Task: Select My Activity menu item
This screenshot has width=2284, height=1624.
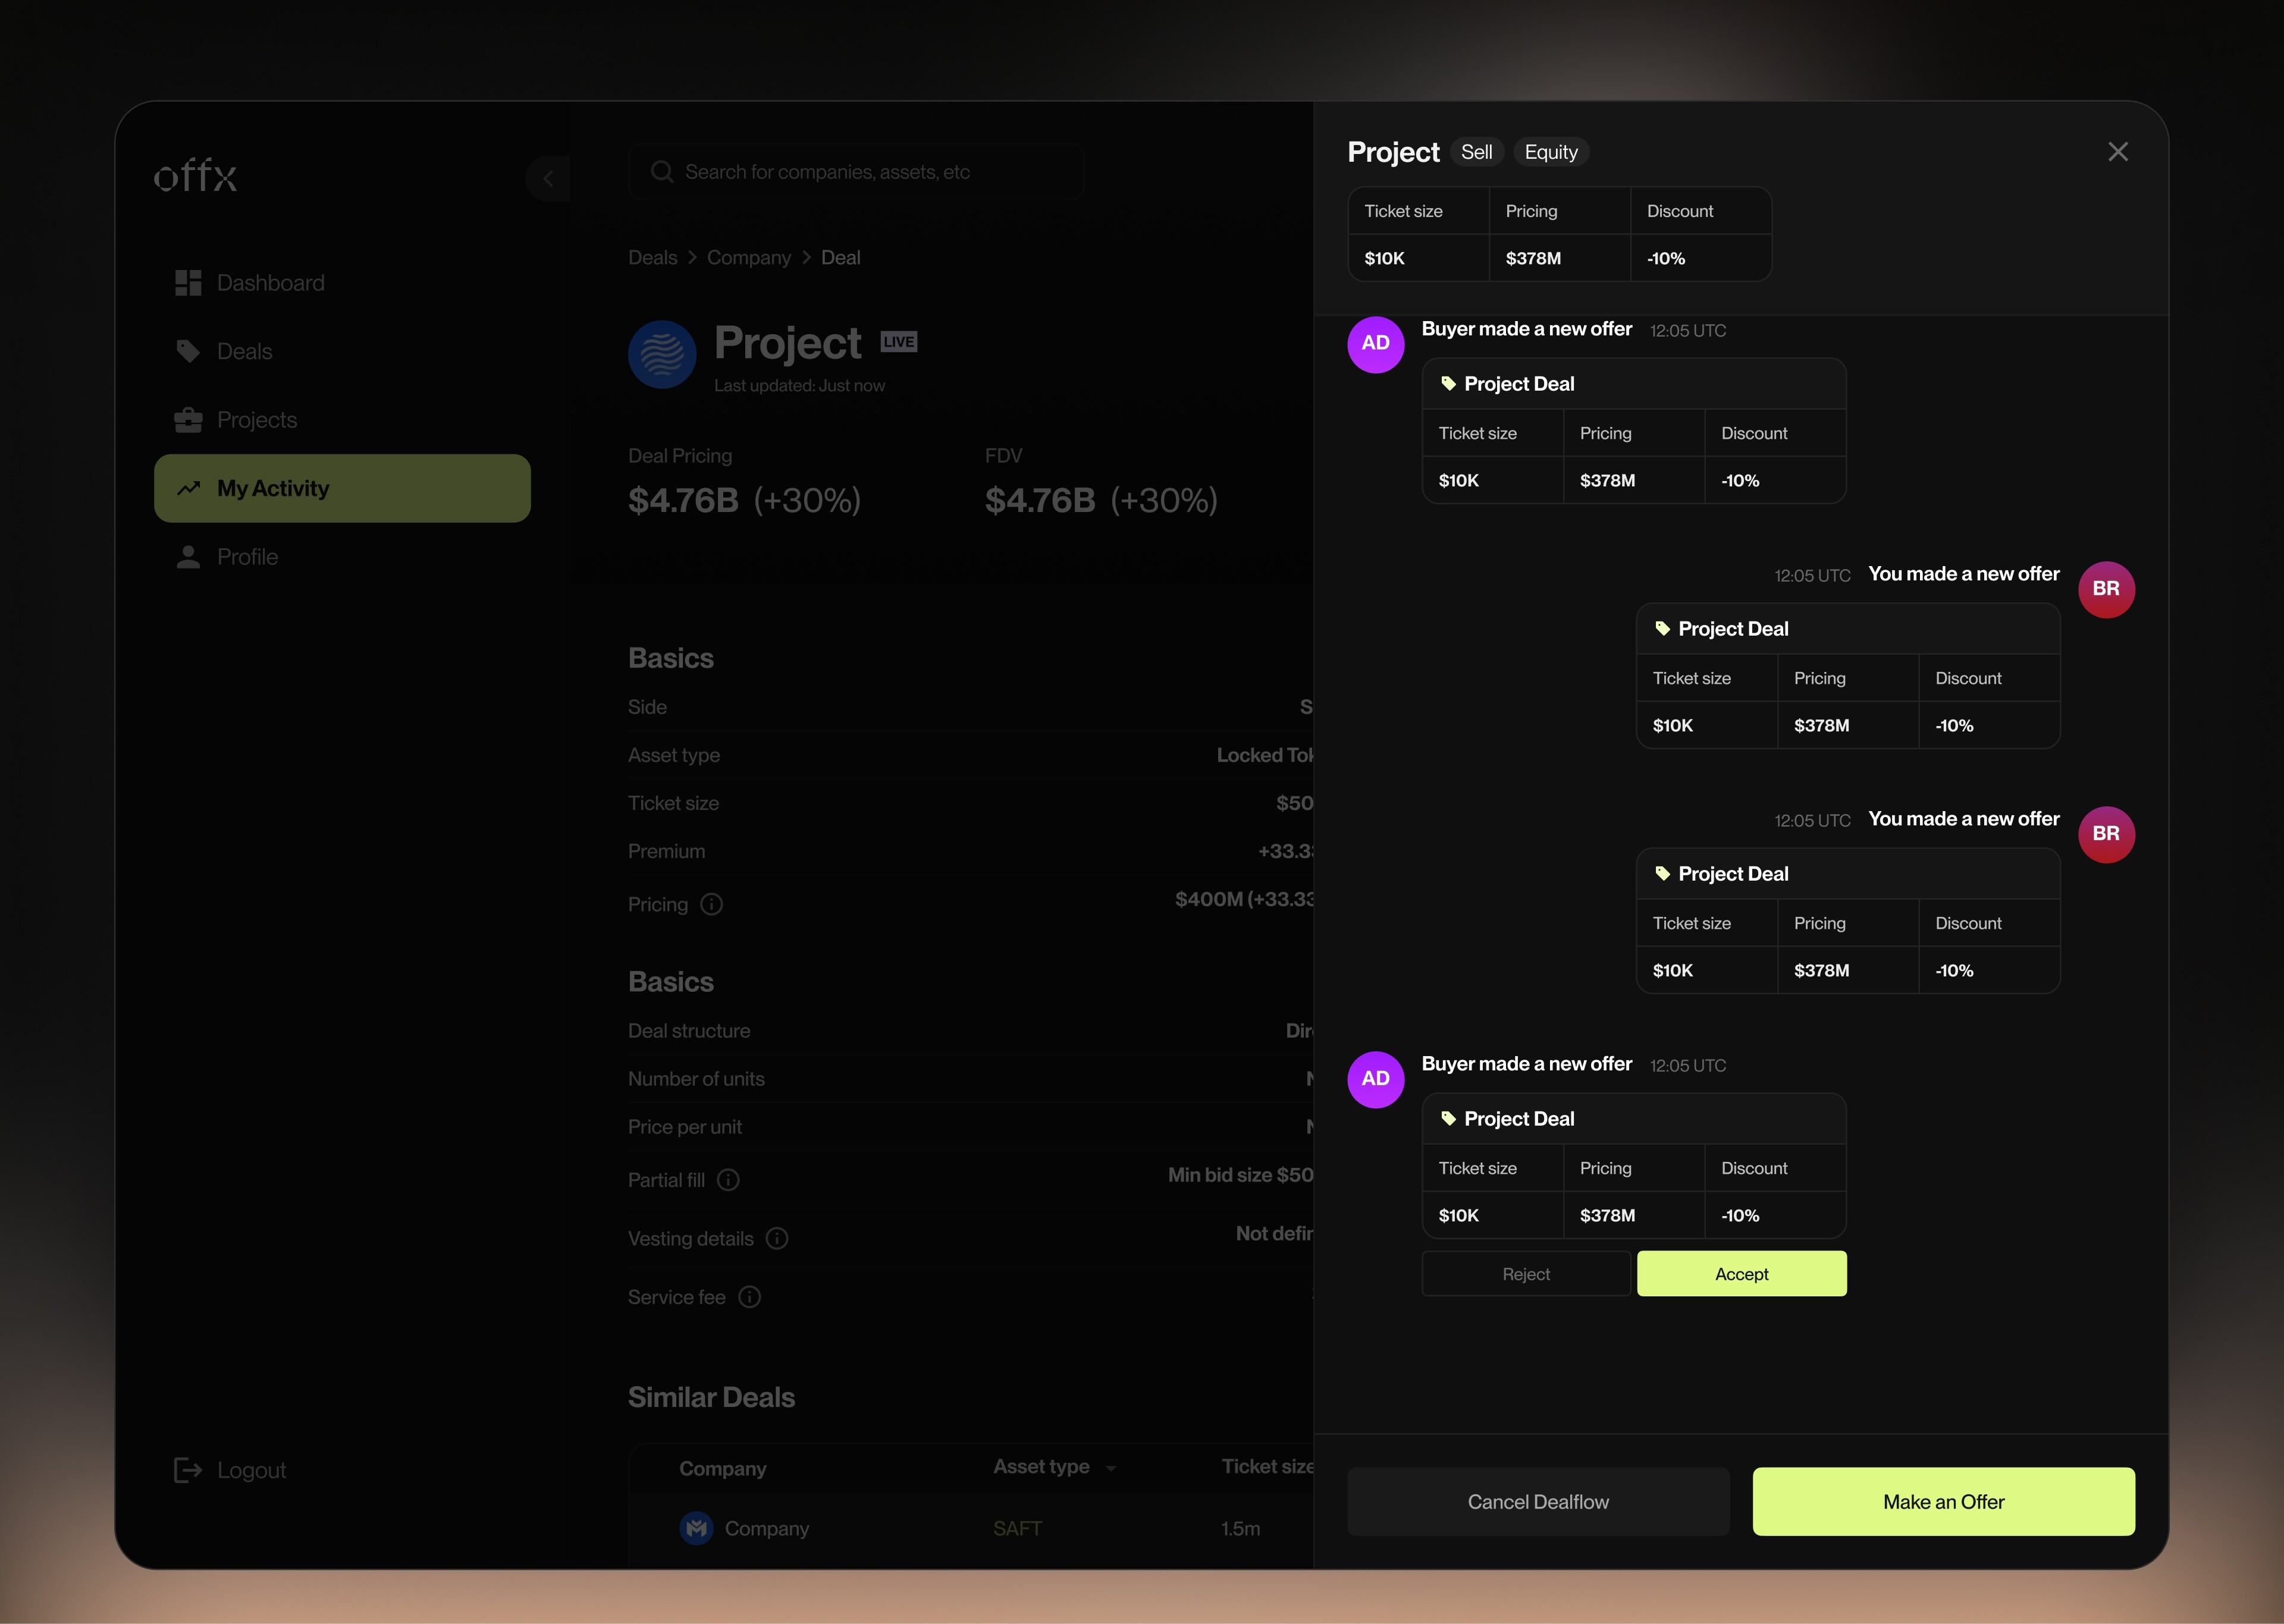Action: (x=342, y=488)
